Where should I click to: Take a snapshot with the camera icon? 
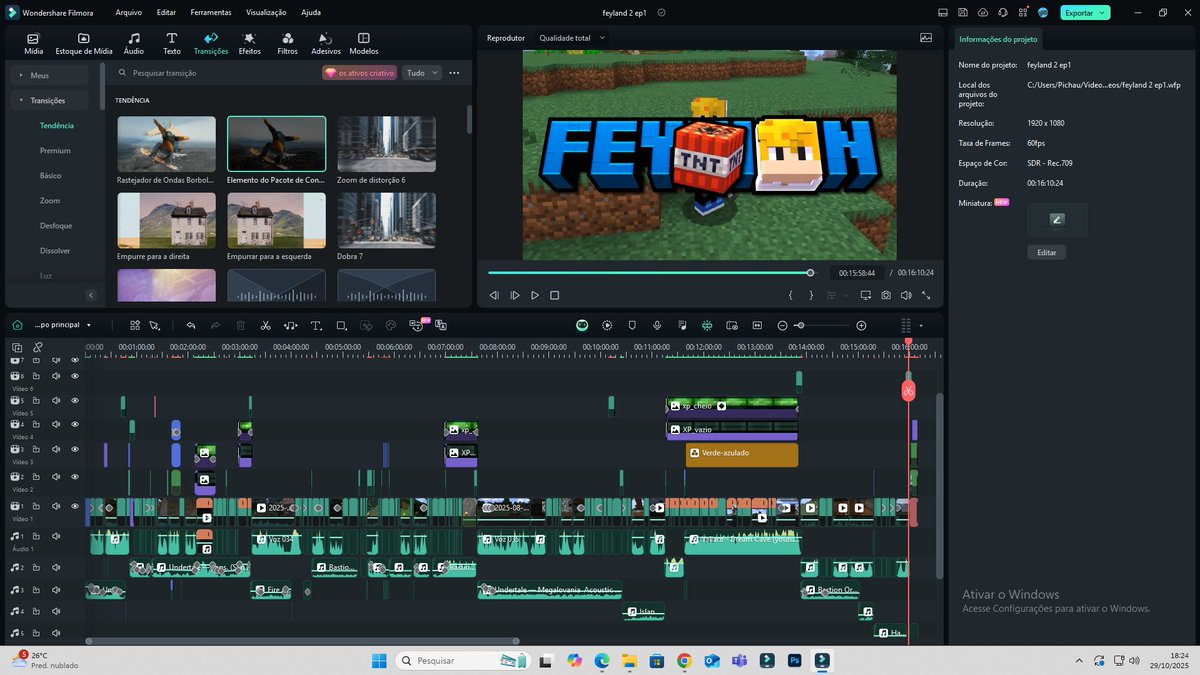(886, 295)
